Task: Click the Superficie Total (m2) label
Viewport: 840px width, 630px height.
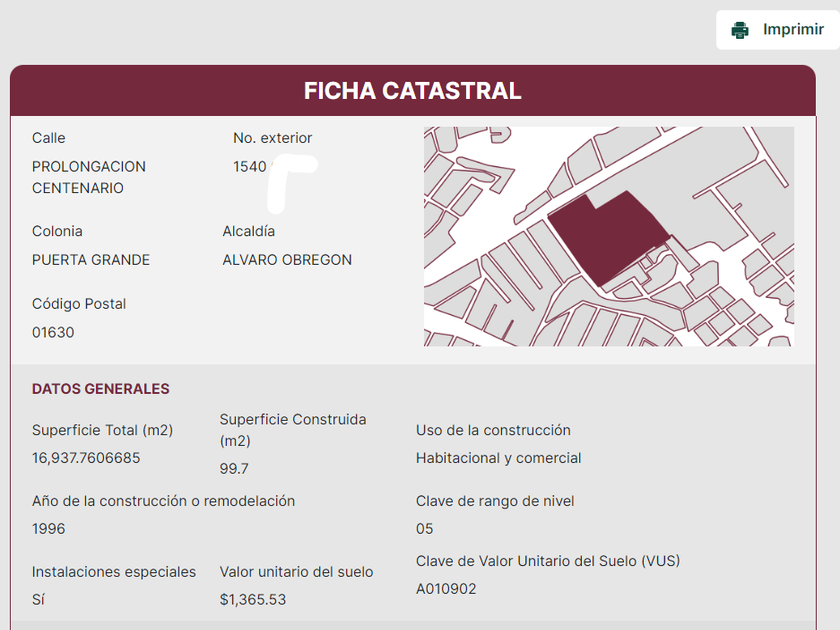Action: click(x=102, y=430)
